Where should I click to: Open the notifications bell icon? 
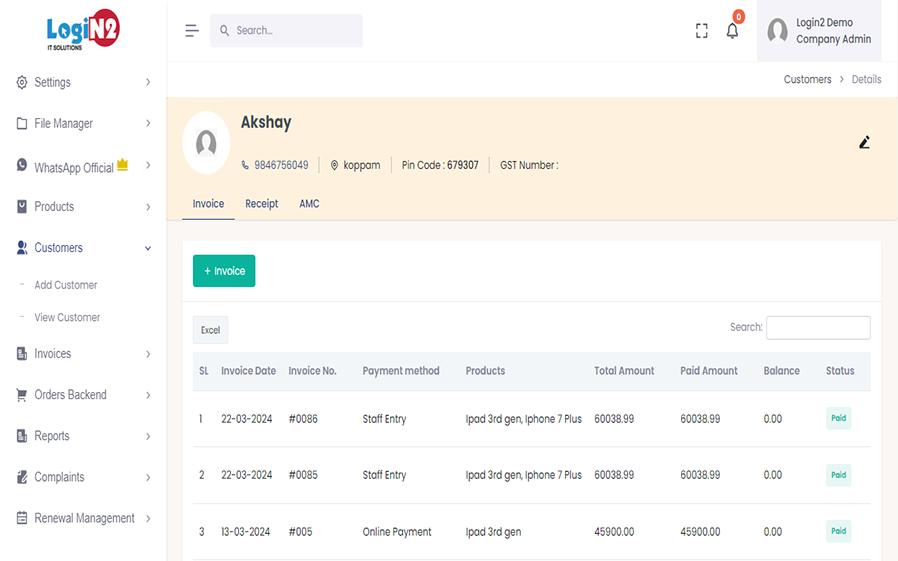click(x=732, y=31)
